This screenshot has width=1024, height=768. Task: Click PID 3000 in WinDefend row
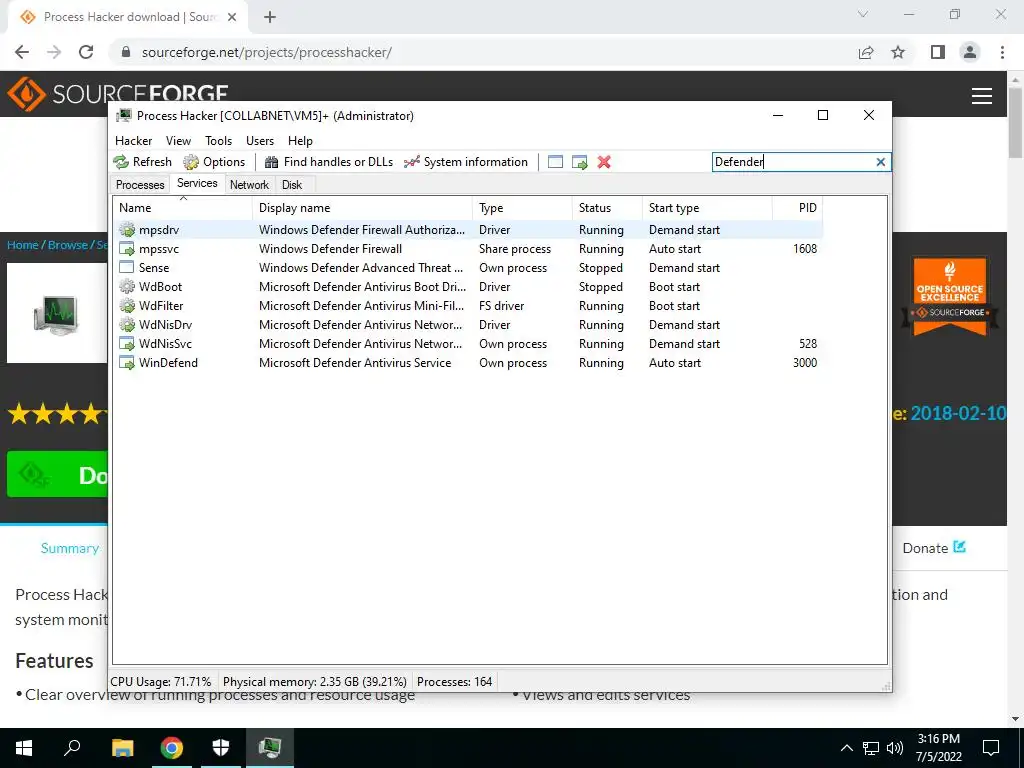tap(805, 362)
